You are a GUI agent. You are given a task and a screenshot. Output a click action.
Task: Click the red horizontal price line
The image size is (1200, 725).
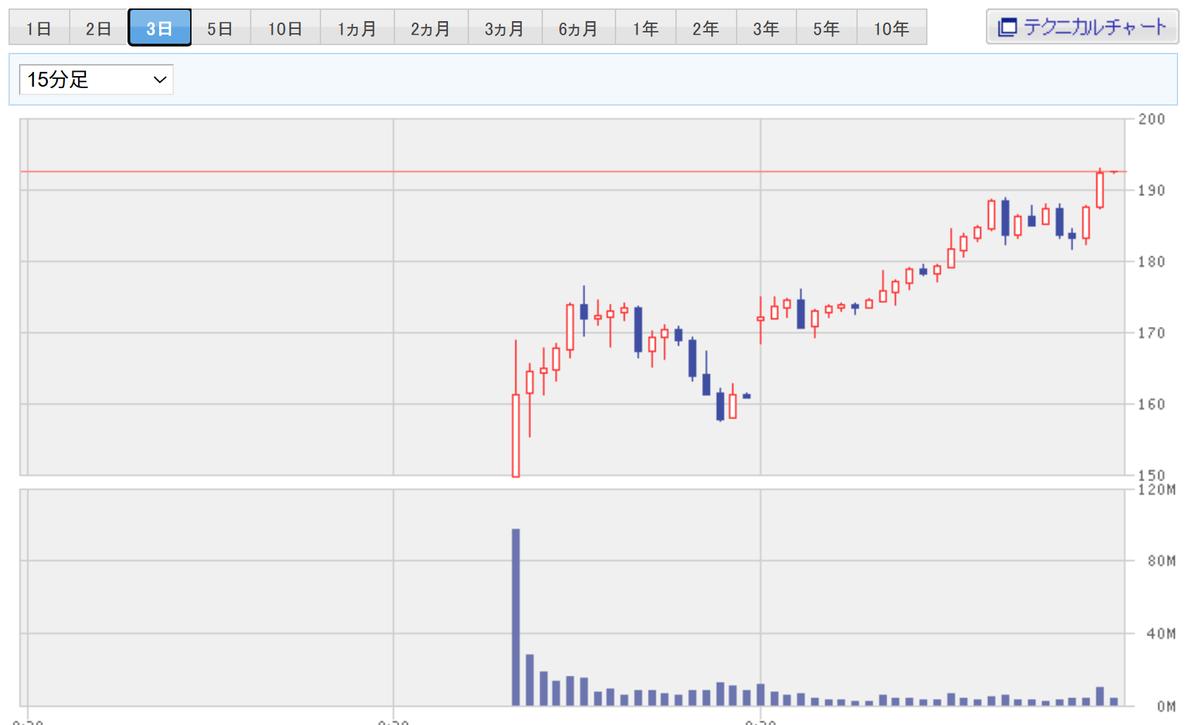point(576,171)
